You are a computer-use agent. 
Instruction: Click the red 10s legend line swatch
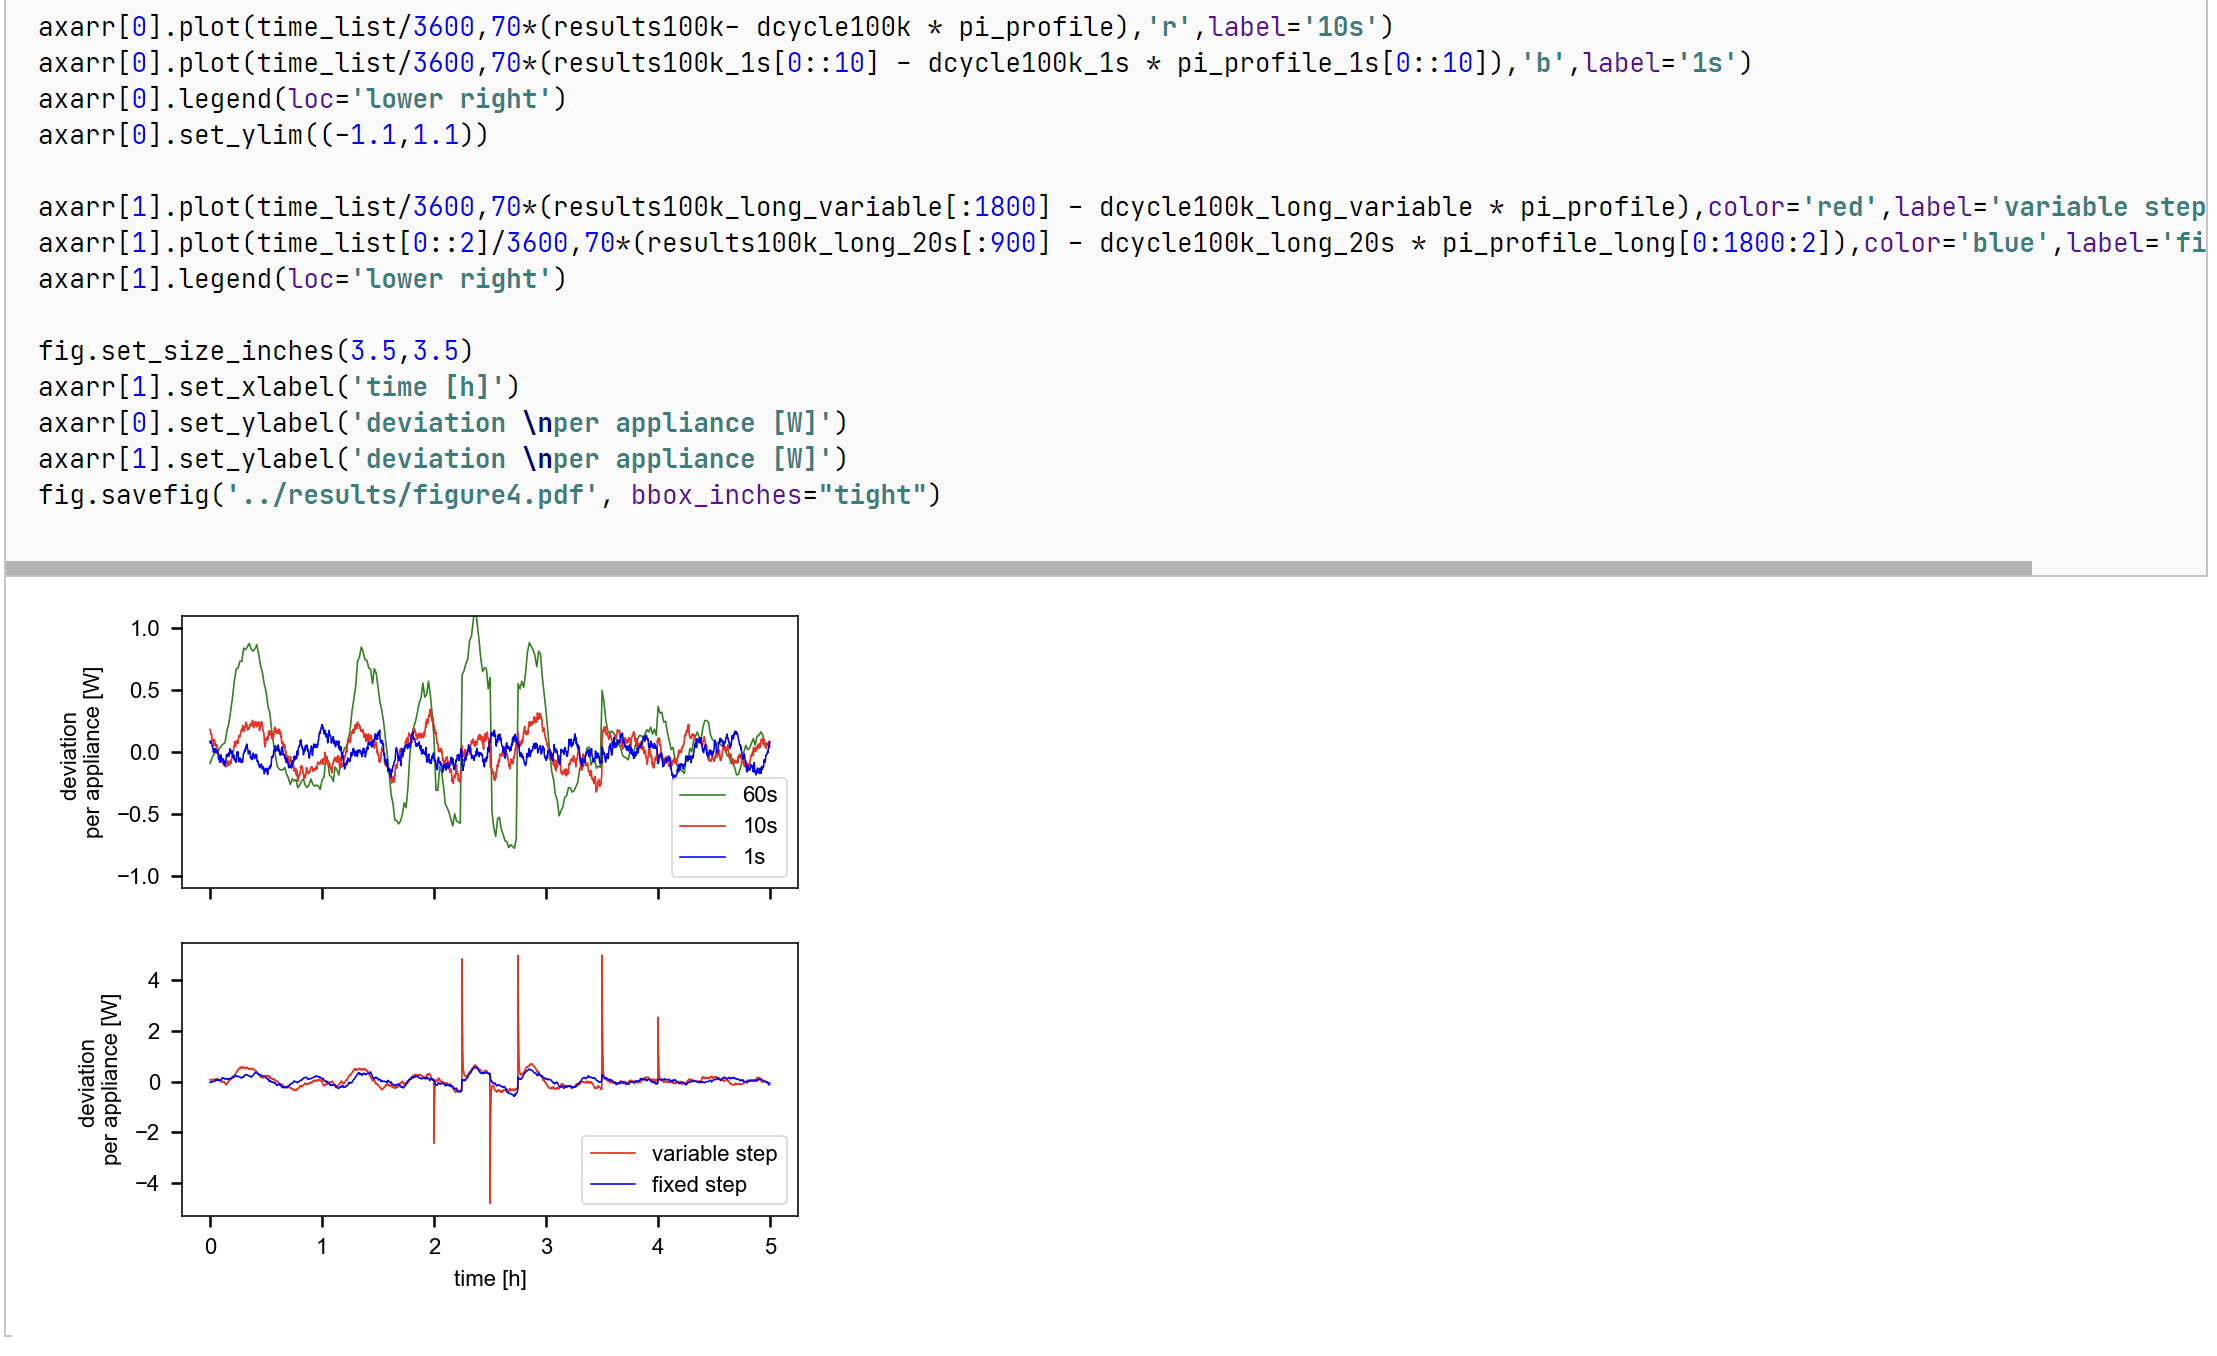coord(702,826)
